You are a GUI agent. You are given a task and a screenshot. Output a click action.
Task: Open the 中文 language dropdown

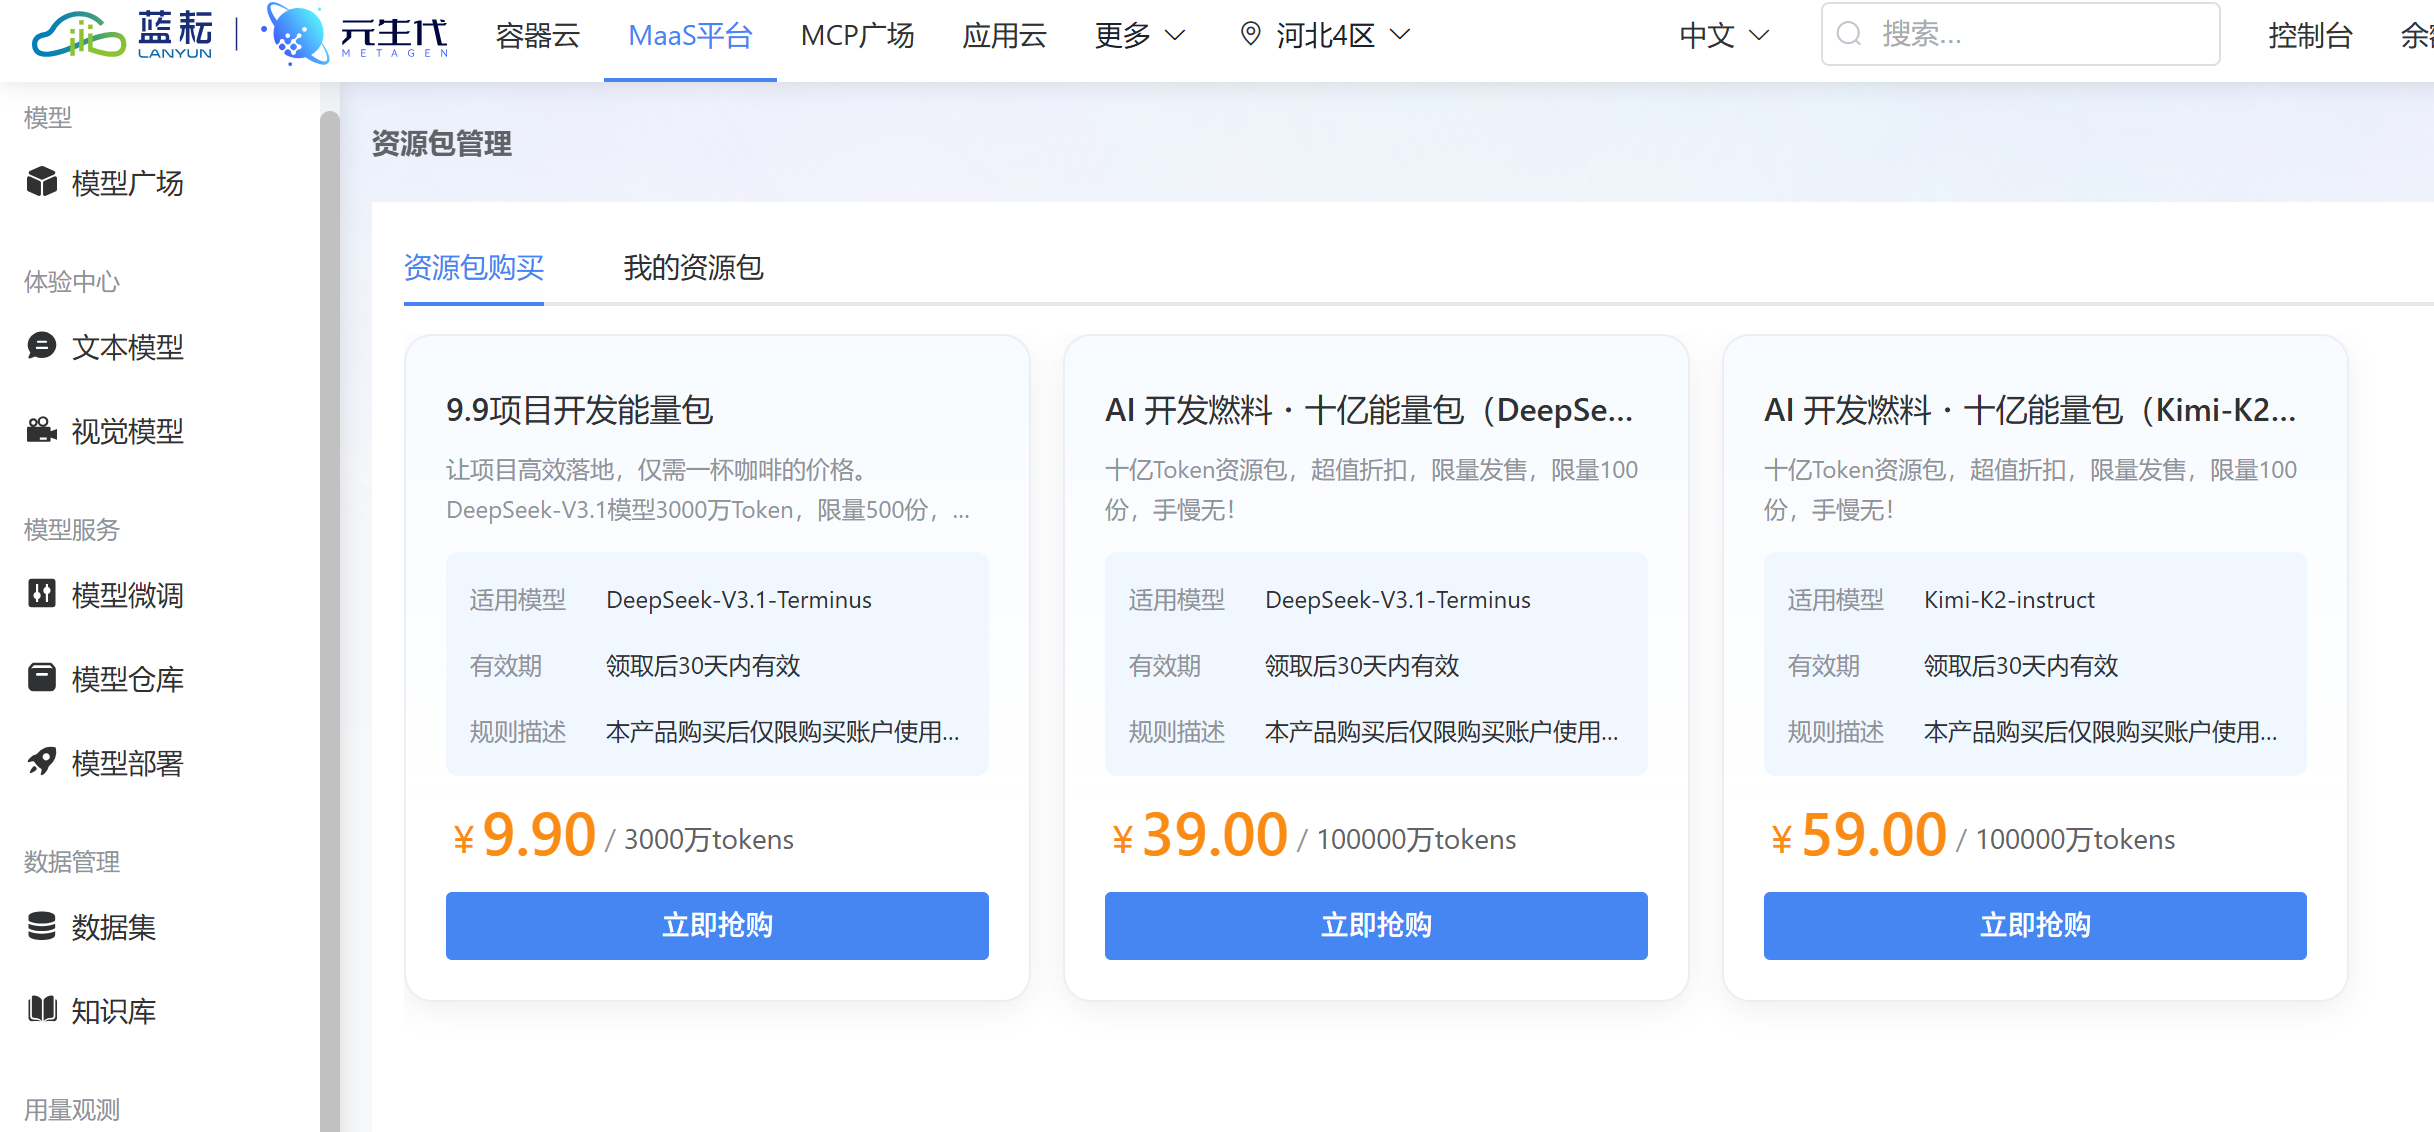click(1725, 35)
